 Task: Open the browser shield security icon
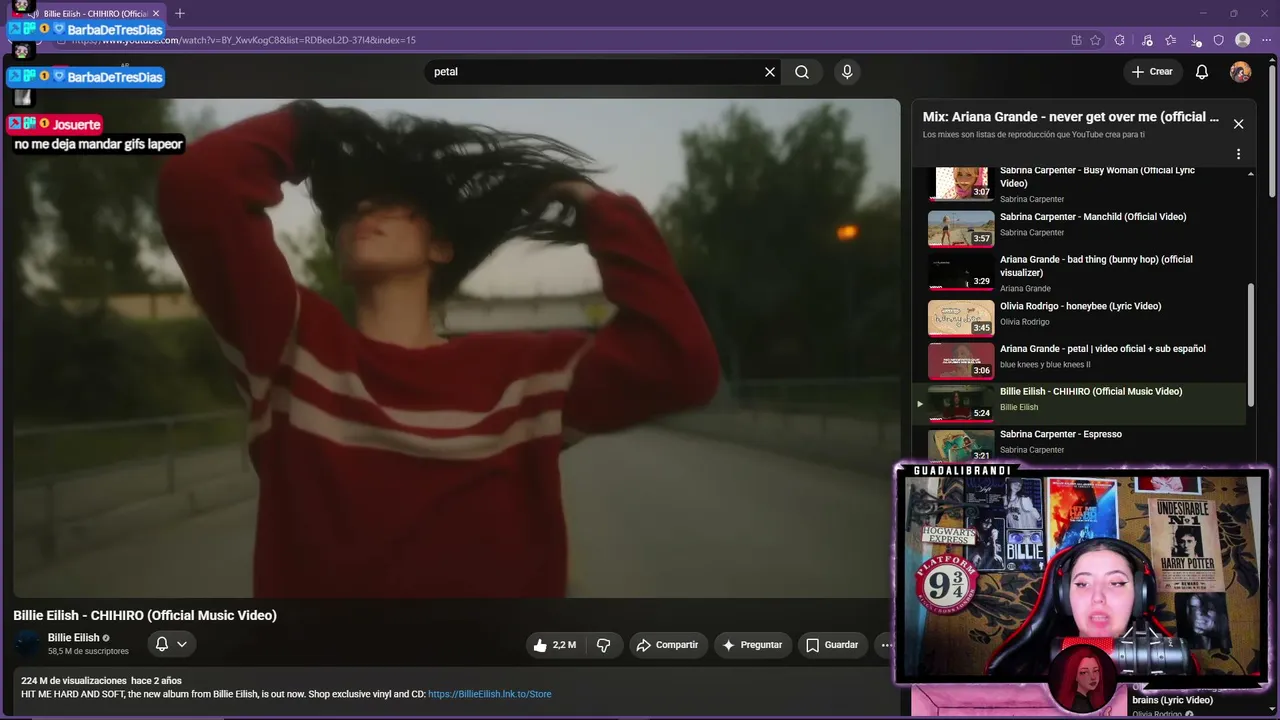(x=1218, y=40)
